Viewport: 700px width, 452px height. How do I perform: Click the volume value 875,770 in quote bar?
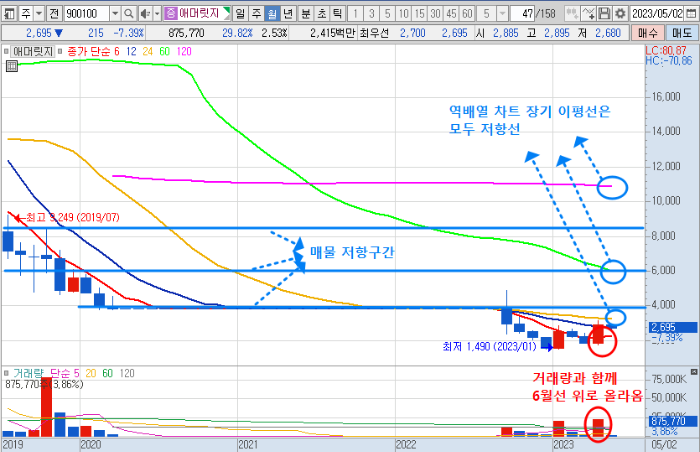pyautogui.click(x=186, y=33)
